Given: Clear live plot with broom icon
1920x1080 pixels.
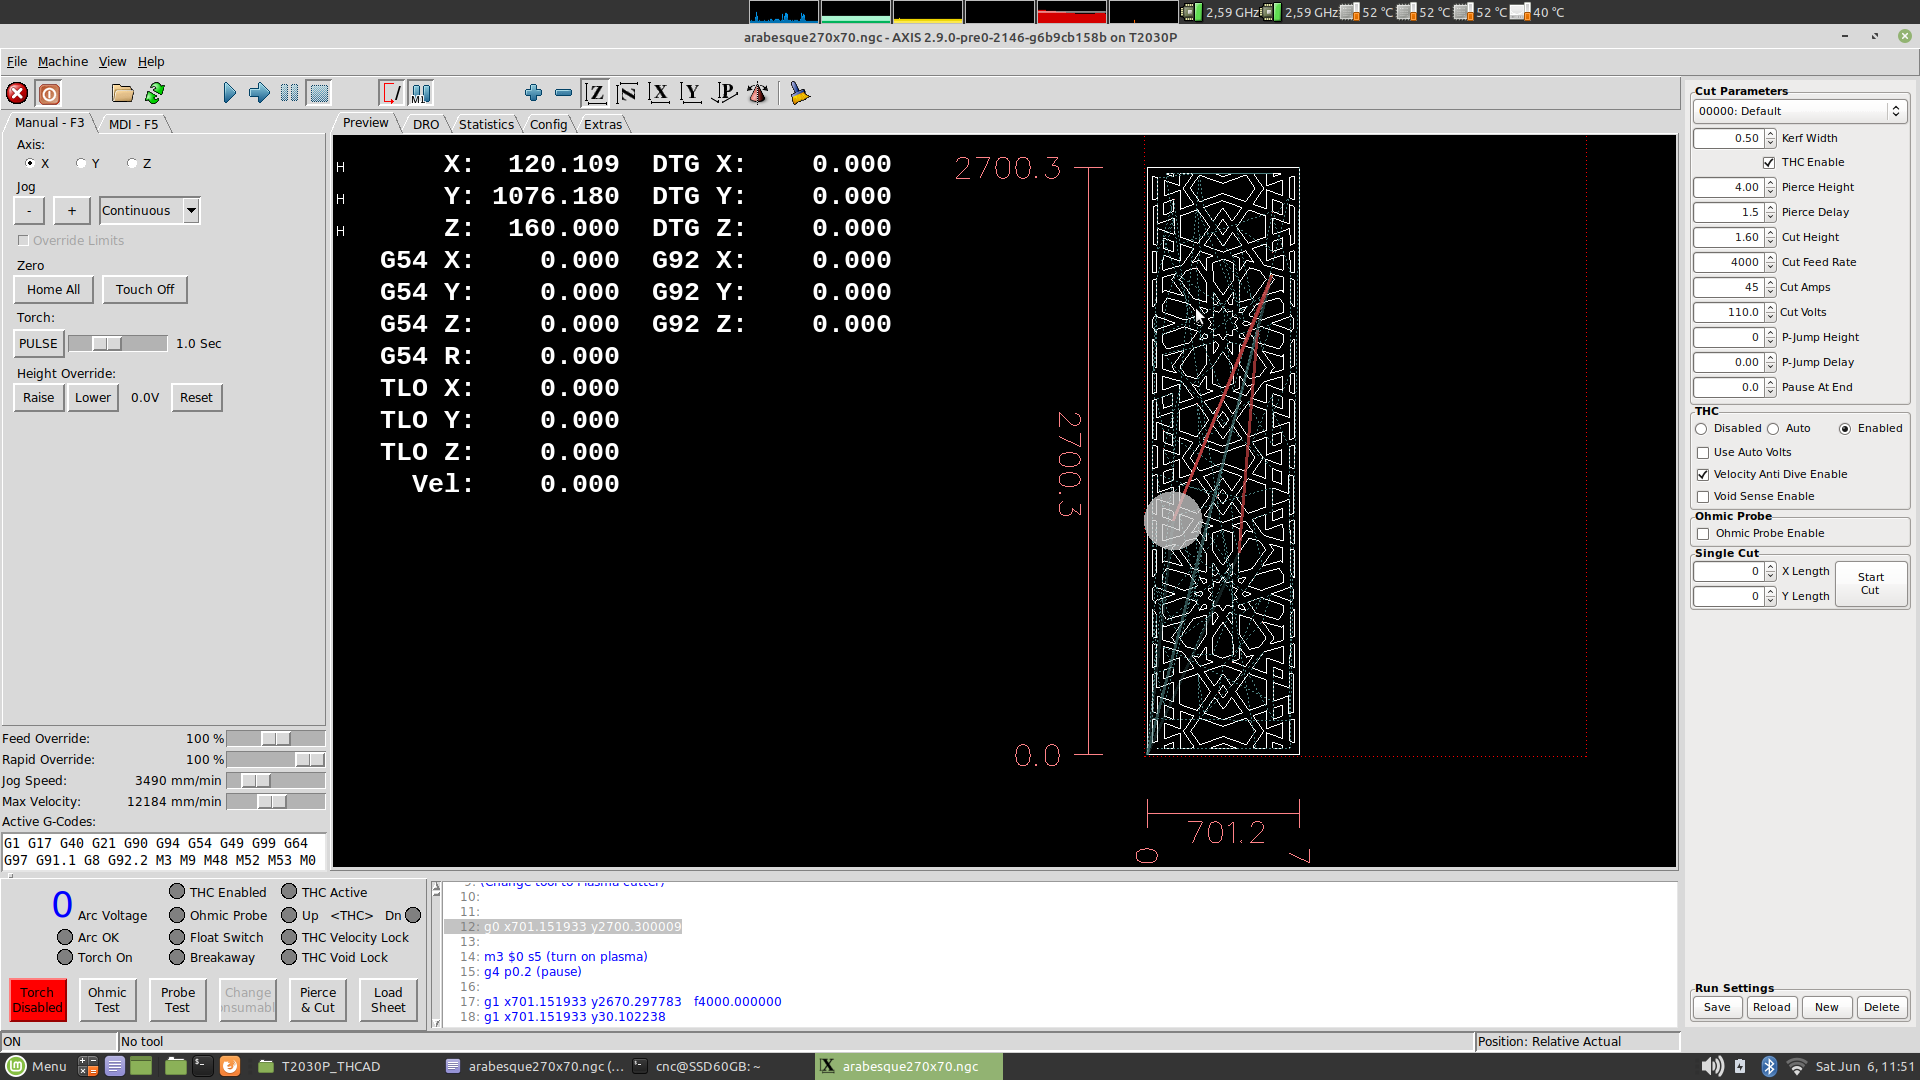Looking at the screenshot, I should [799, 93].
